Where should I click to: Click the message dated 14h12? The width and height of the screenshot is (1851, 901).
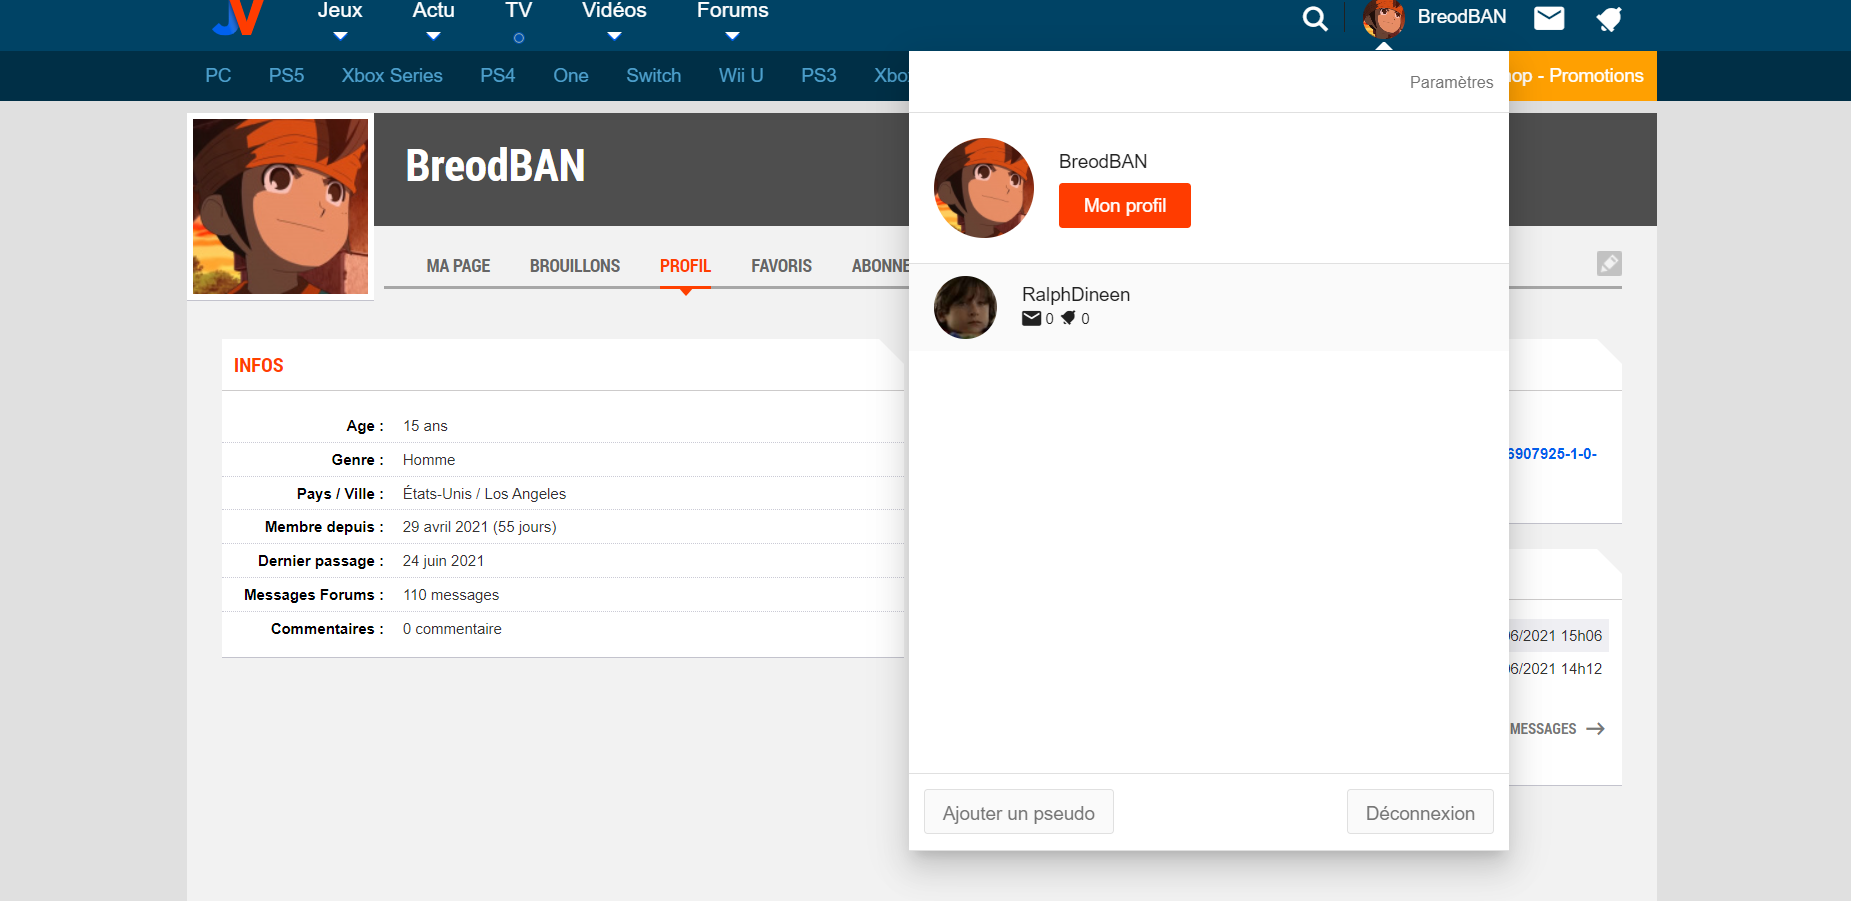click(1556, 669)
